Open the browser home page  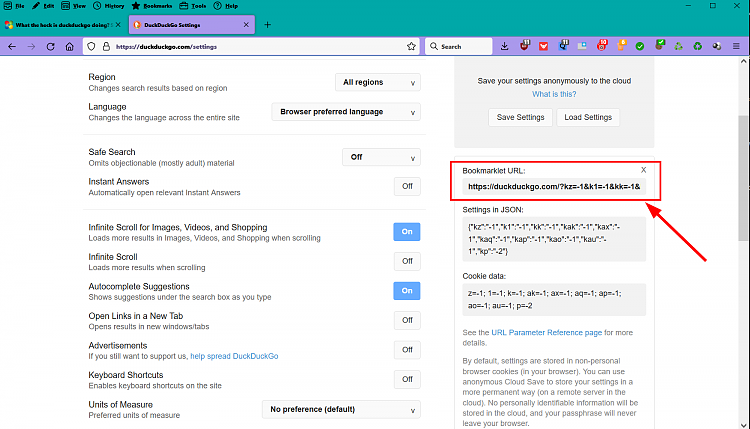pos(69,46)
